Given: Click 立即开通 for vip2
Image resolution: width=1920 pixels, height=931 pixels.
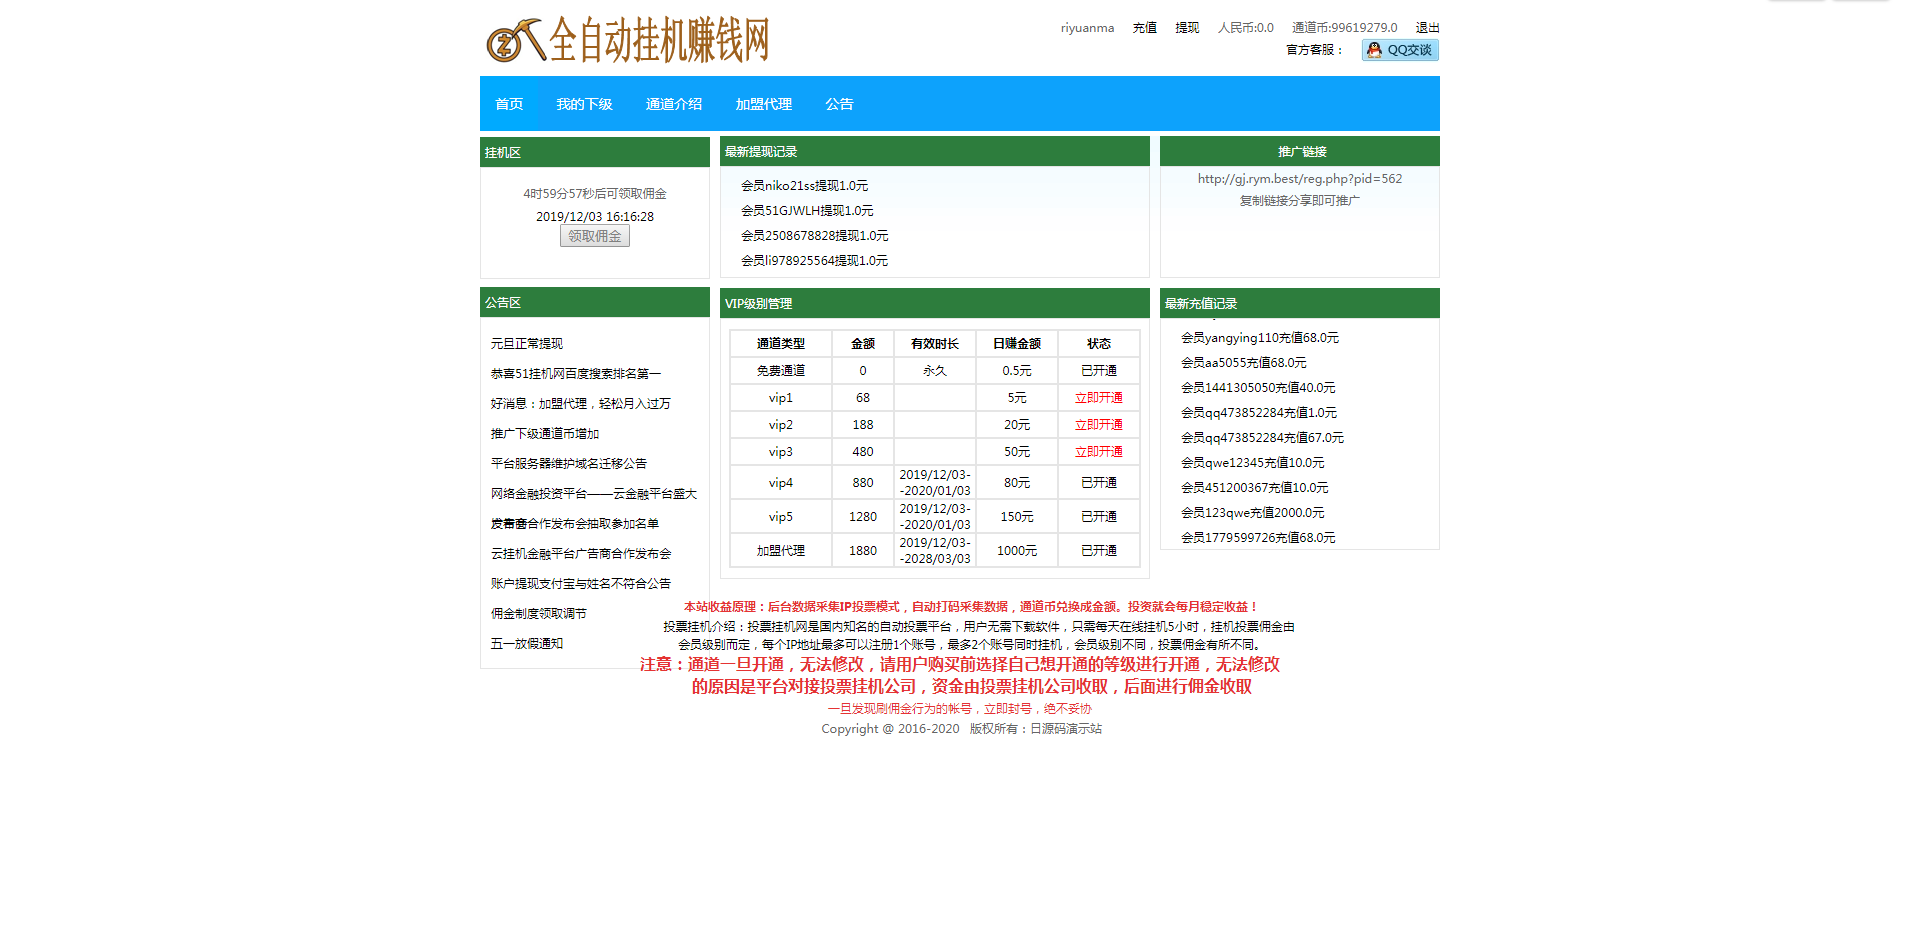Looking at the screenshot, I should tap(1098, 424).
